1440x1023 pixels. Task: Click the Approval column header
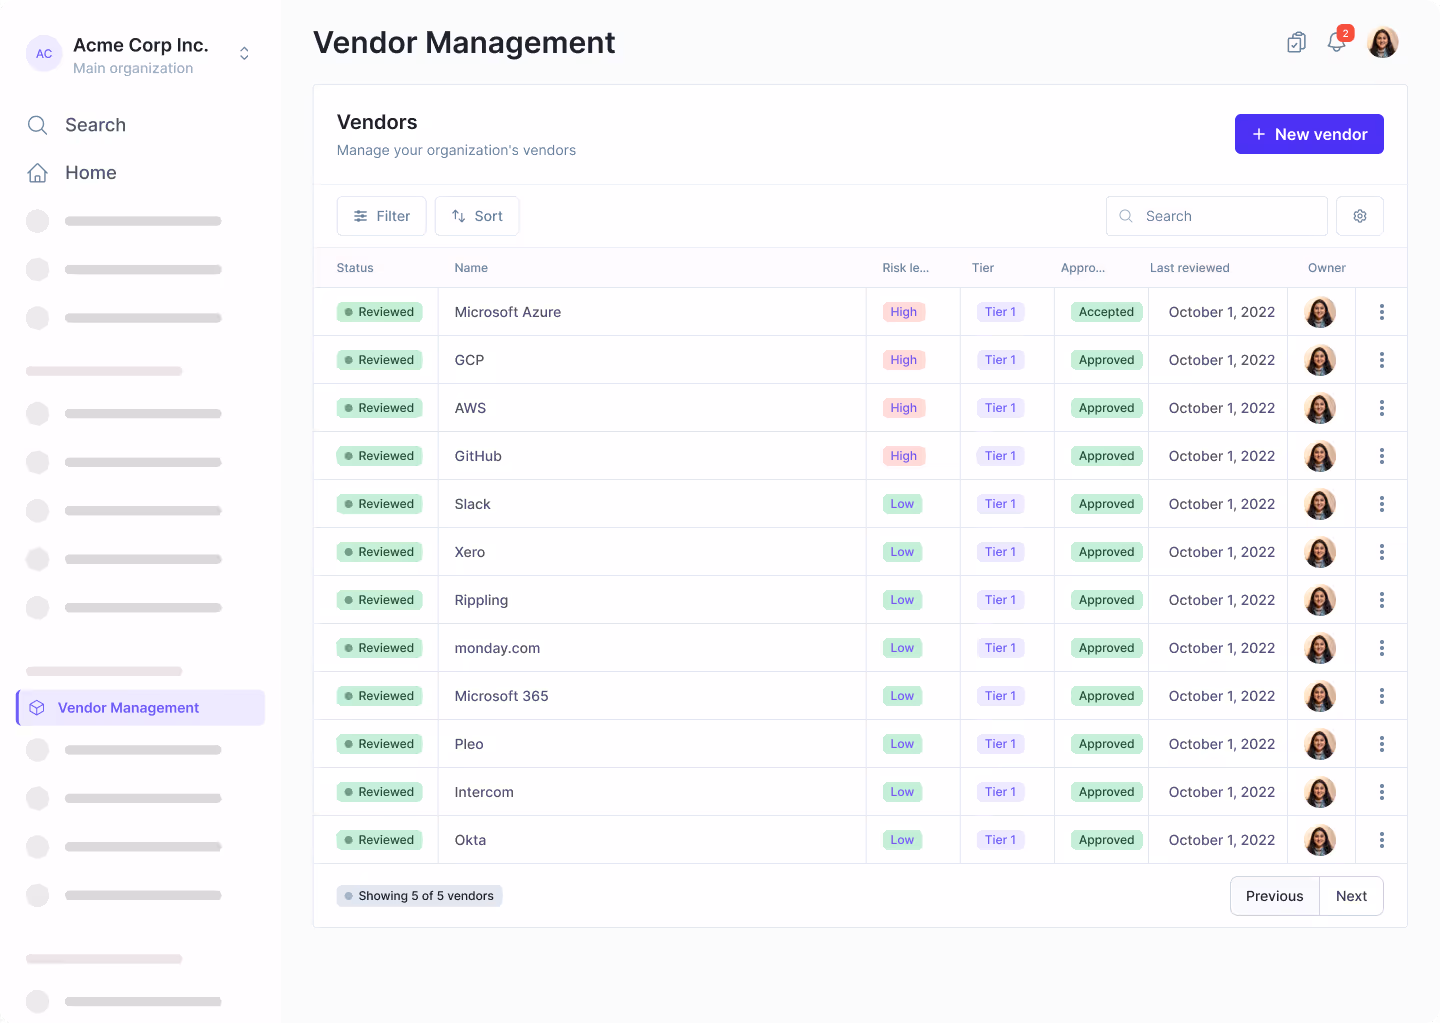(1083, 268)
